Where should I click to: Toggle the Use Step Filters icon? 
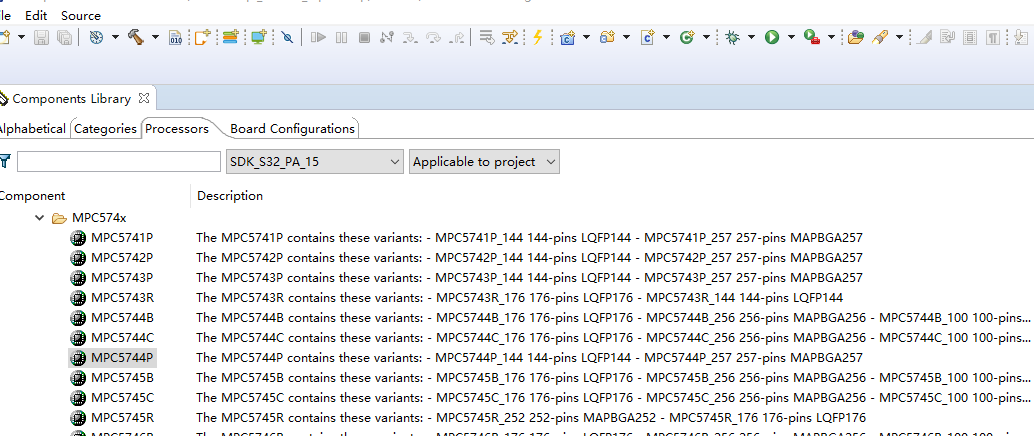point(510,38)
